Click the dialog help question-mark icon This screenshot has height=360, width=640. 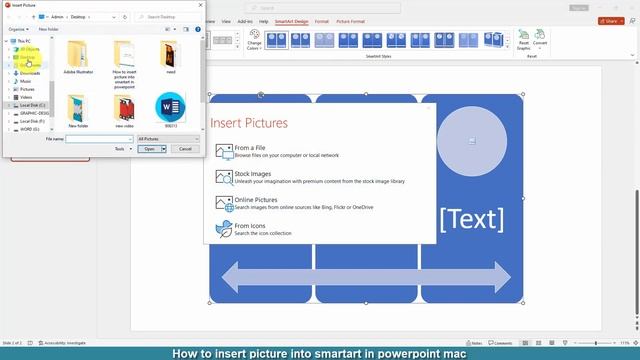[x=198, y=29]
